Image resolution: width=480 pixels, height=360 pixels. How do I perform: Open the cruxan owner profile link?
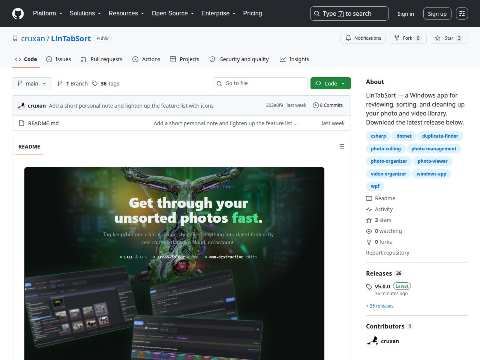click(x=33, y=38)
